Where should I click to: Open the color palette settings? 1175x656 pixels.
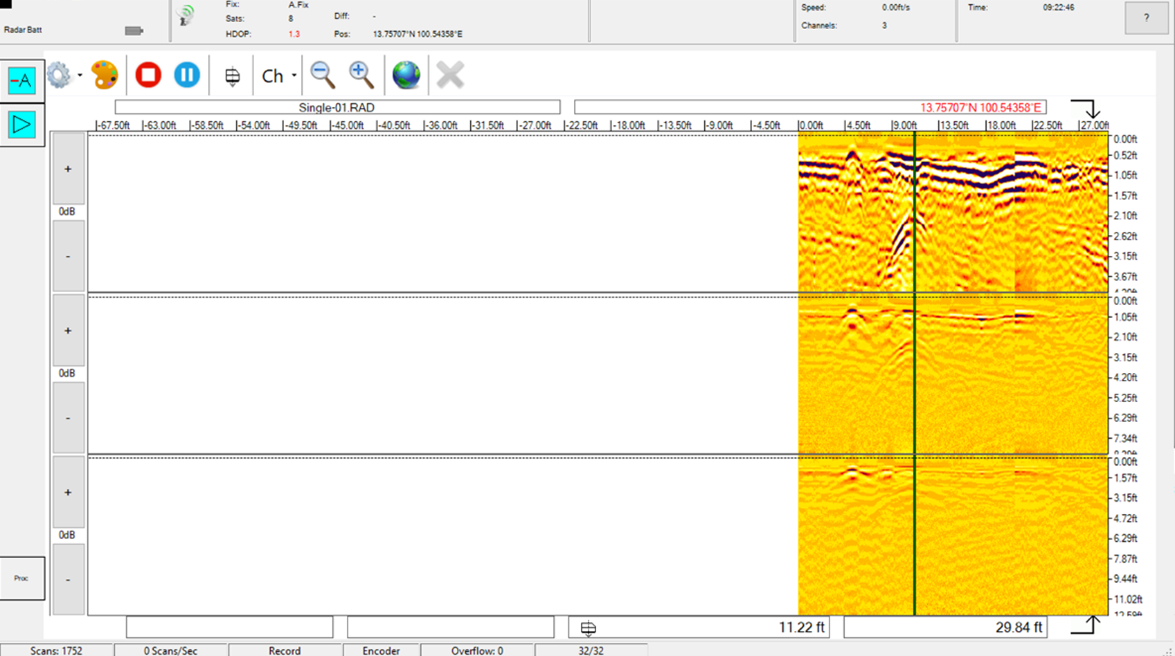104,75
